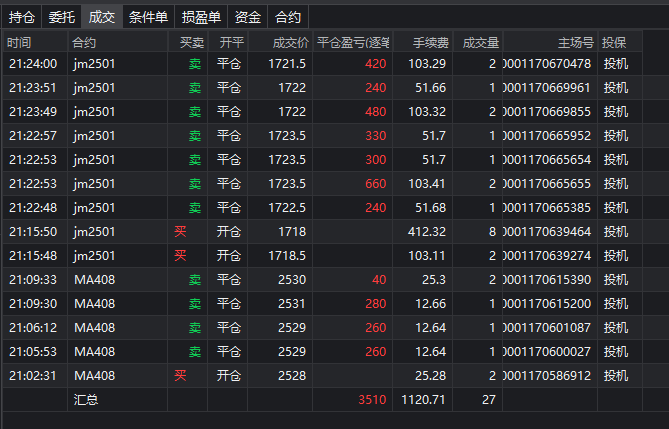This screenshot has width=669, height=429.
Task: Open the 委托 tab
Action: (61, 17)
